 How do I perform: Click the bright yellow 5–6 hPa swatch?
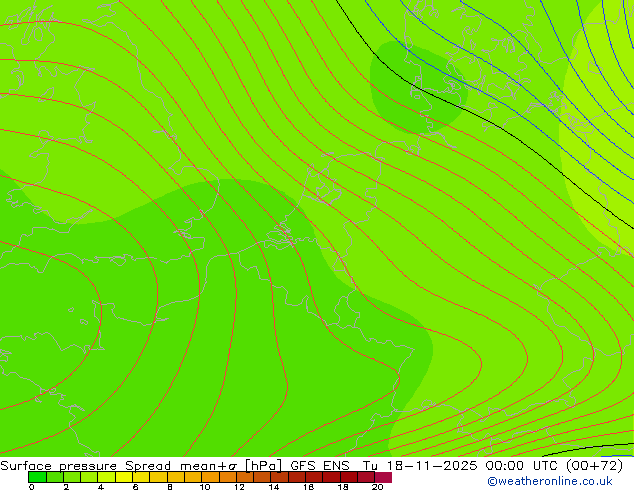point(124,477)
